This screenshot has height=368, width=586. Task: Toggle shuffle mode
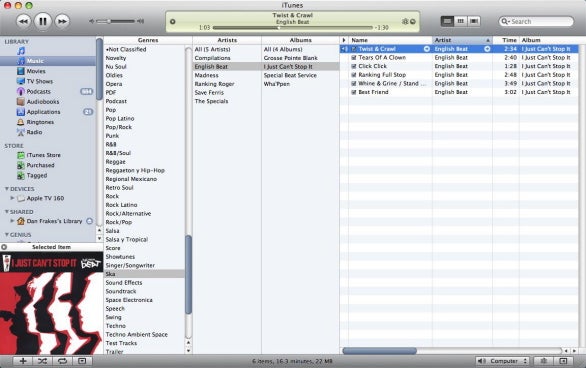pos(43,361)
